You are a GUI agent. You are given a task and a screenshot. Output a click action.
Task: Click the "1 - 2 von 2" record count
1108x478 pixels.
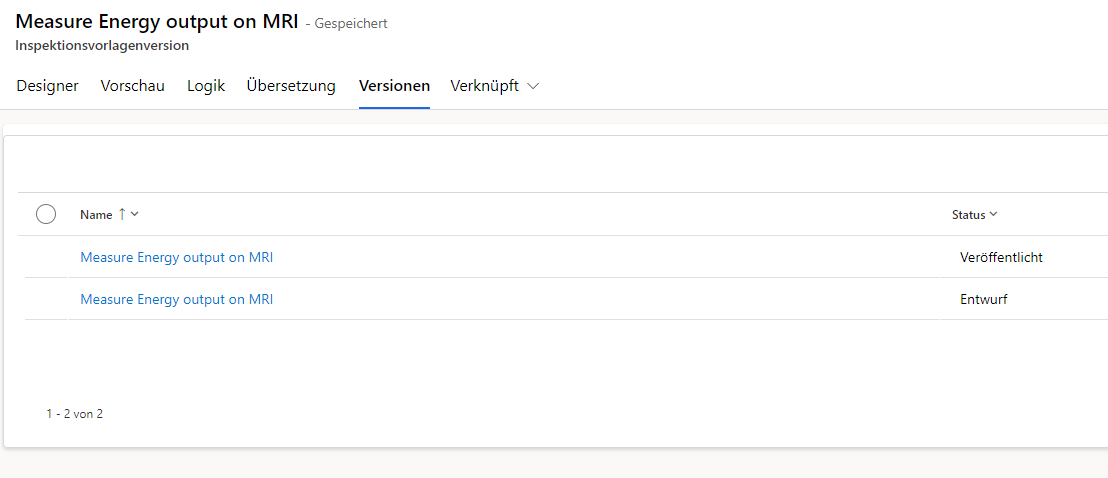click(x=74, y=413)
